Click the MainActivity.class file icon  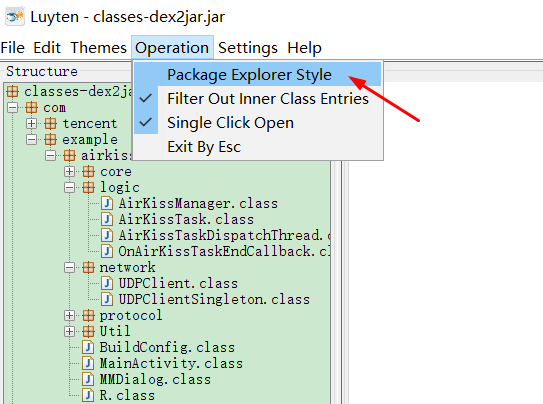point(88,363)
